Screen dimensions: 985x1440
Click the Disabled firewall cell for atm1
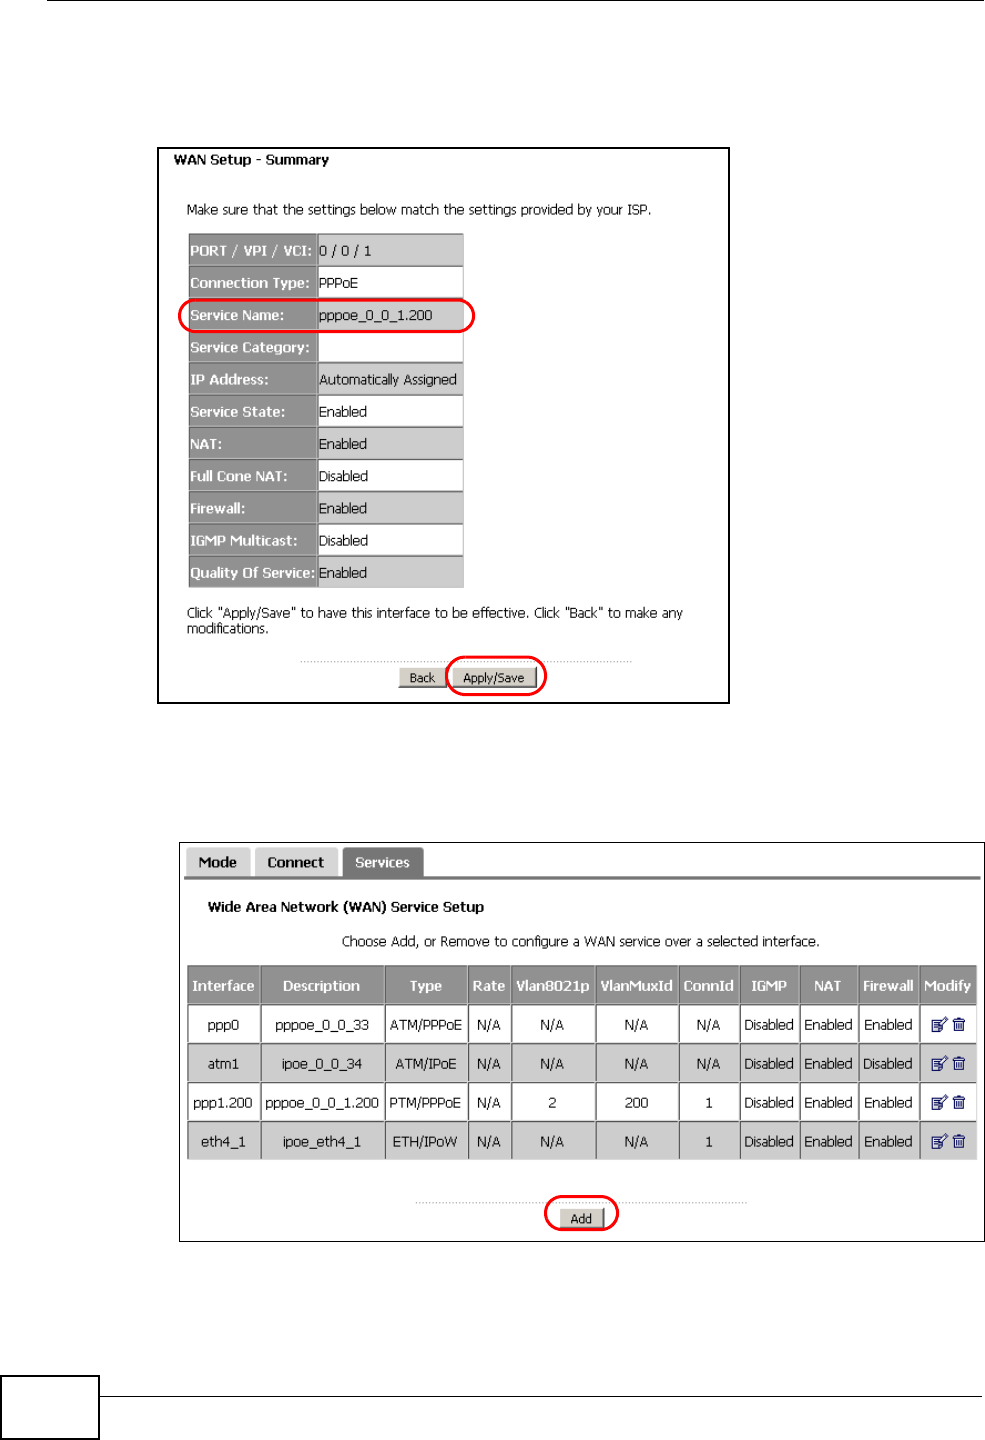888,1064
